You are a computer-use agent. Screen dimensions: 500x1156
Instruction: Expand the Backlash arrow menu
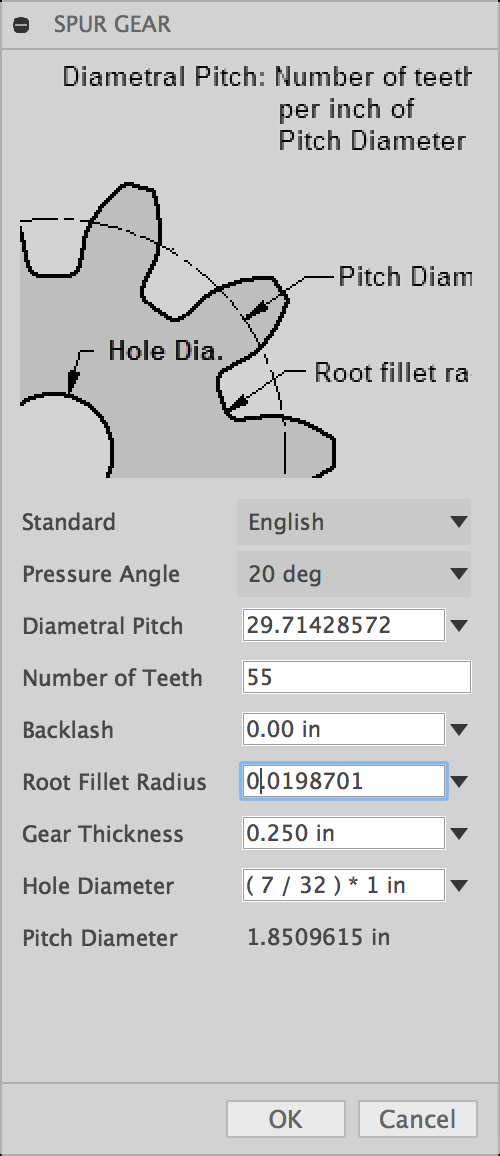459,730
